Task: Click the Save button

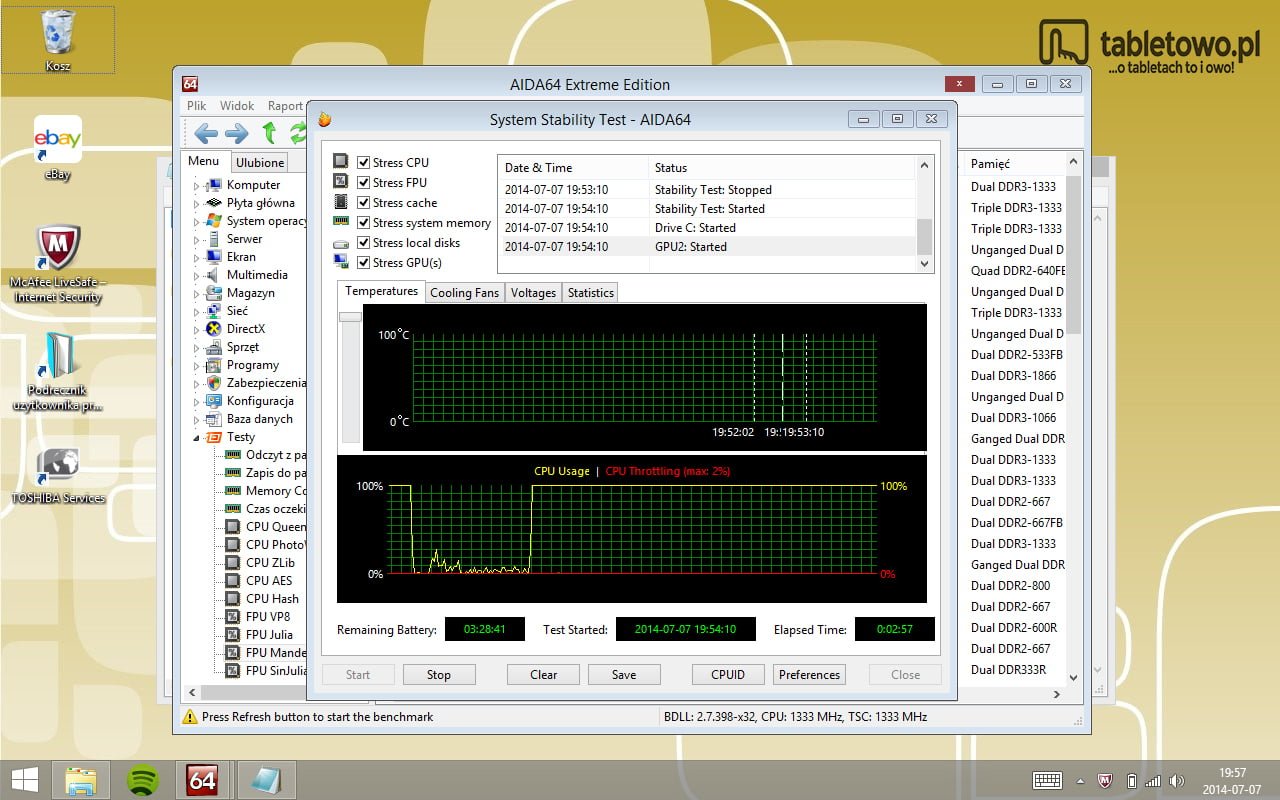Action: pos(624,674)
